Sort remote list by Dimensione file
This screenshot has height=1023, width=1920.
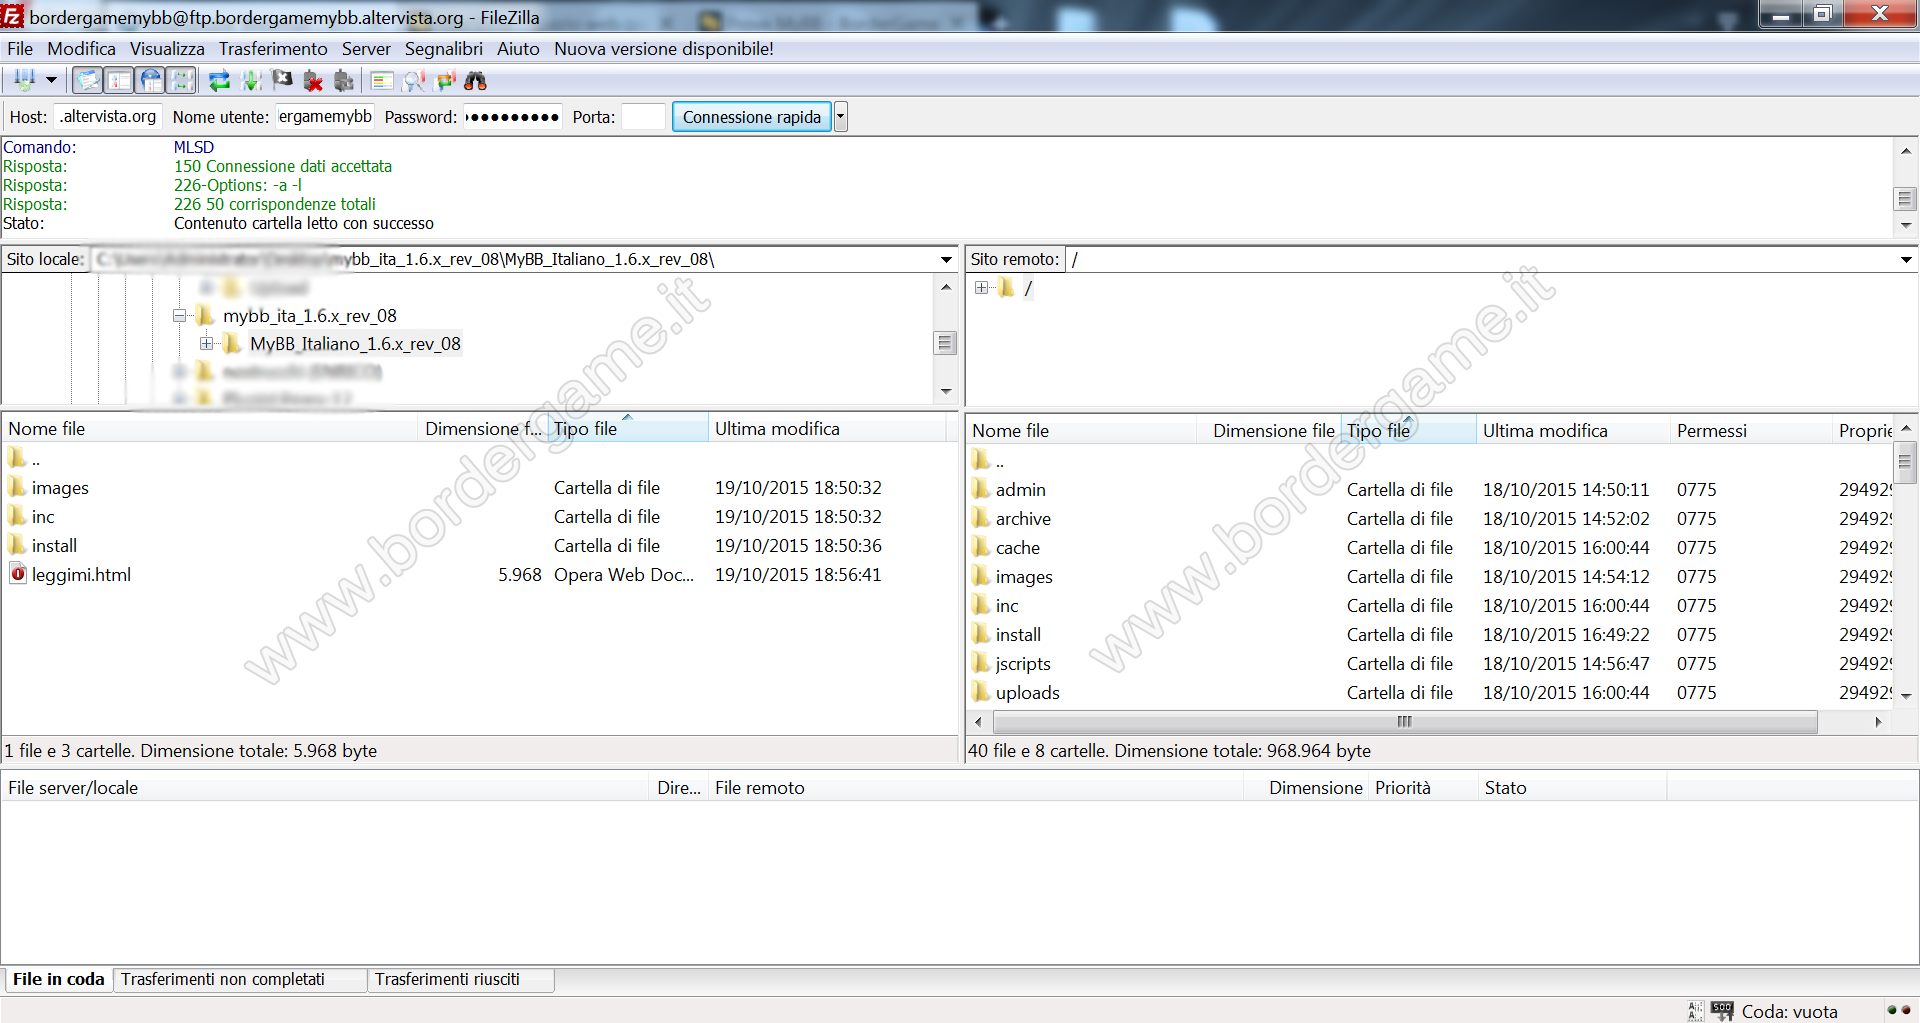(1268, 431)
